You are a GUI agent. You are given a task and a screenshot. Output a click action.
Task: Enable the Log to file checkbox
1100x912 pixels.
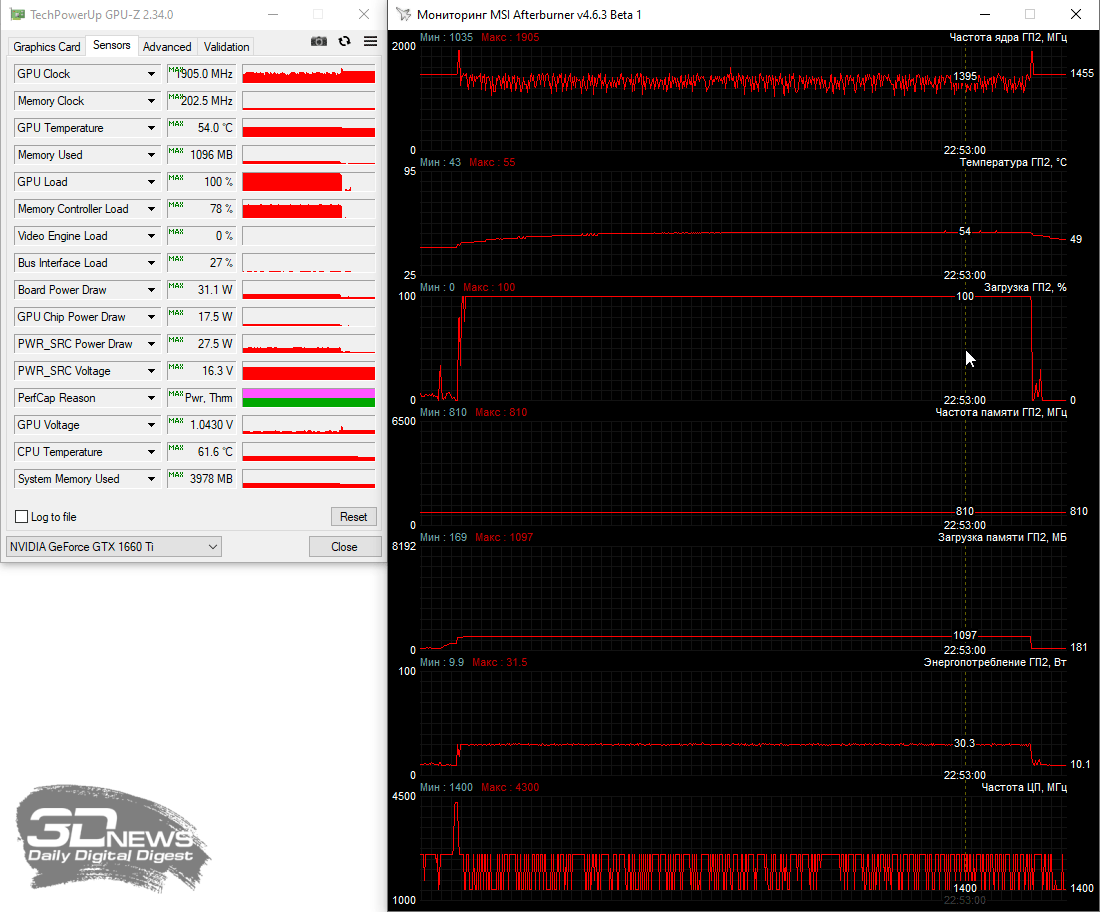tap(22, 516)
